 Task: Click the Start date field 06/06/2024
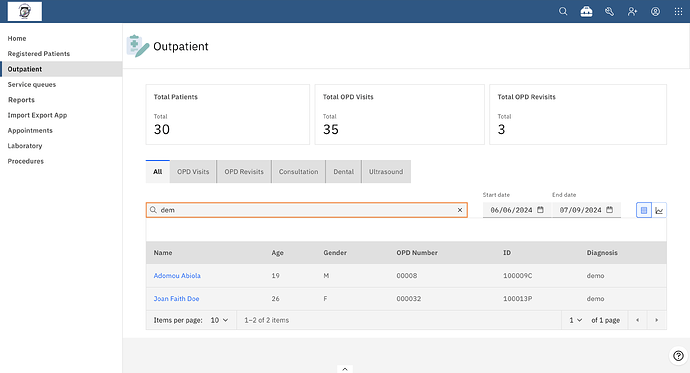pyautogui.click(x=517, y=210)
